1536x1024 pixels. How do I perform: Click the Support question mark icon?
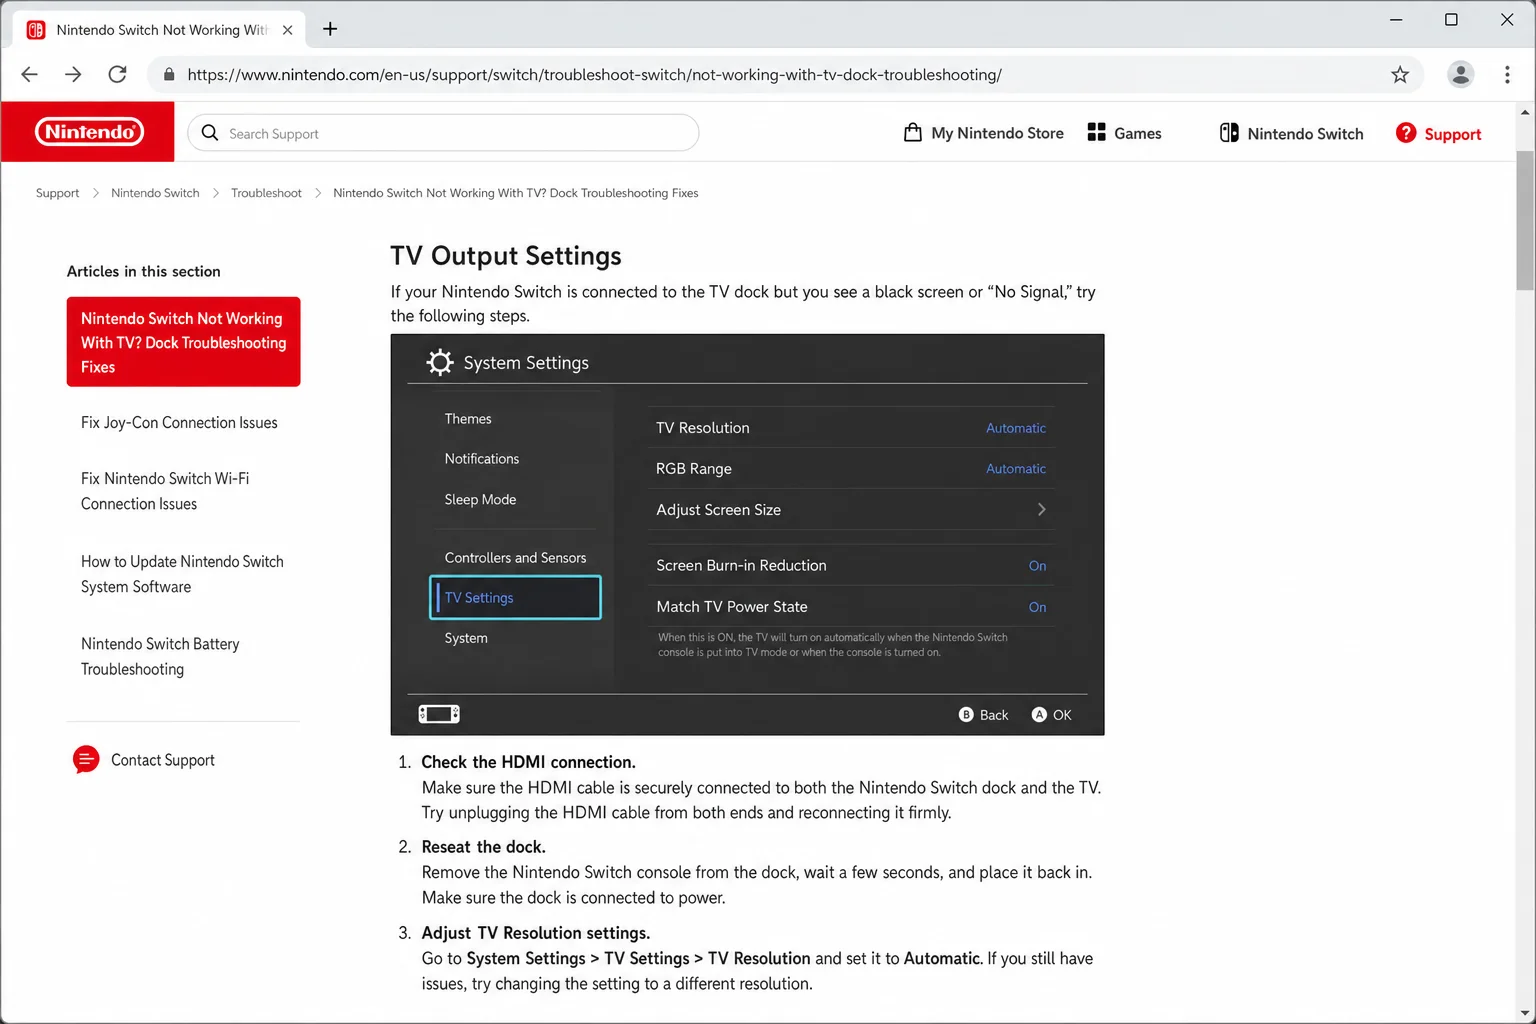pos(1406,132)
